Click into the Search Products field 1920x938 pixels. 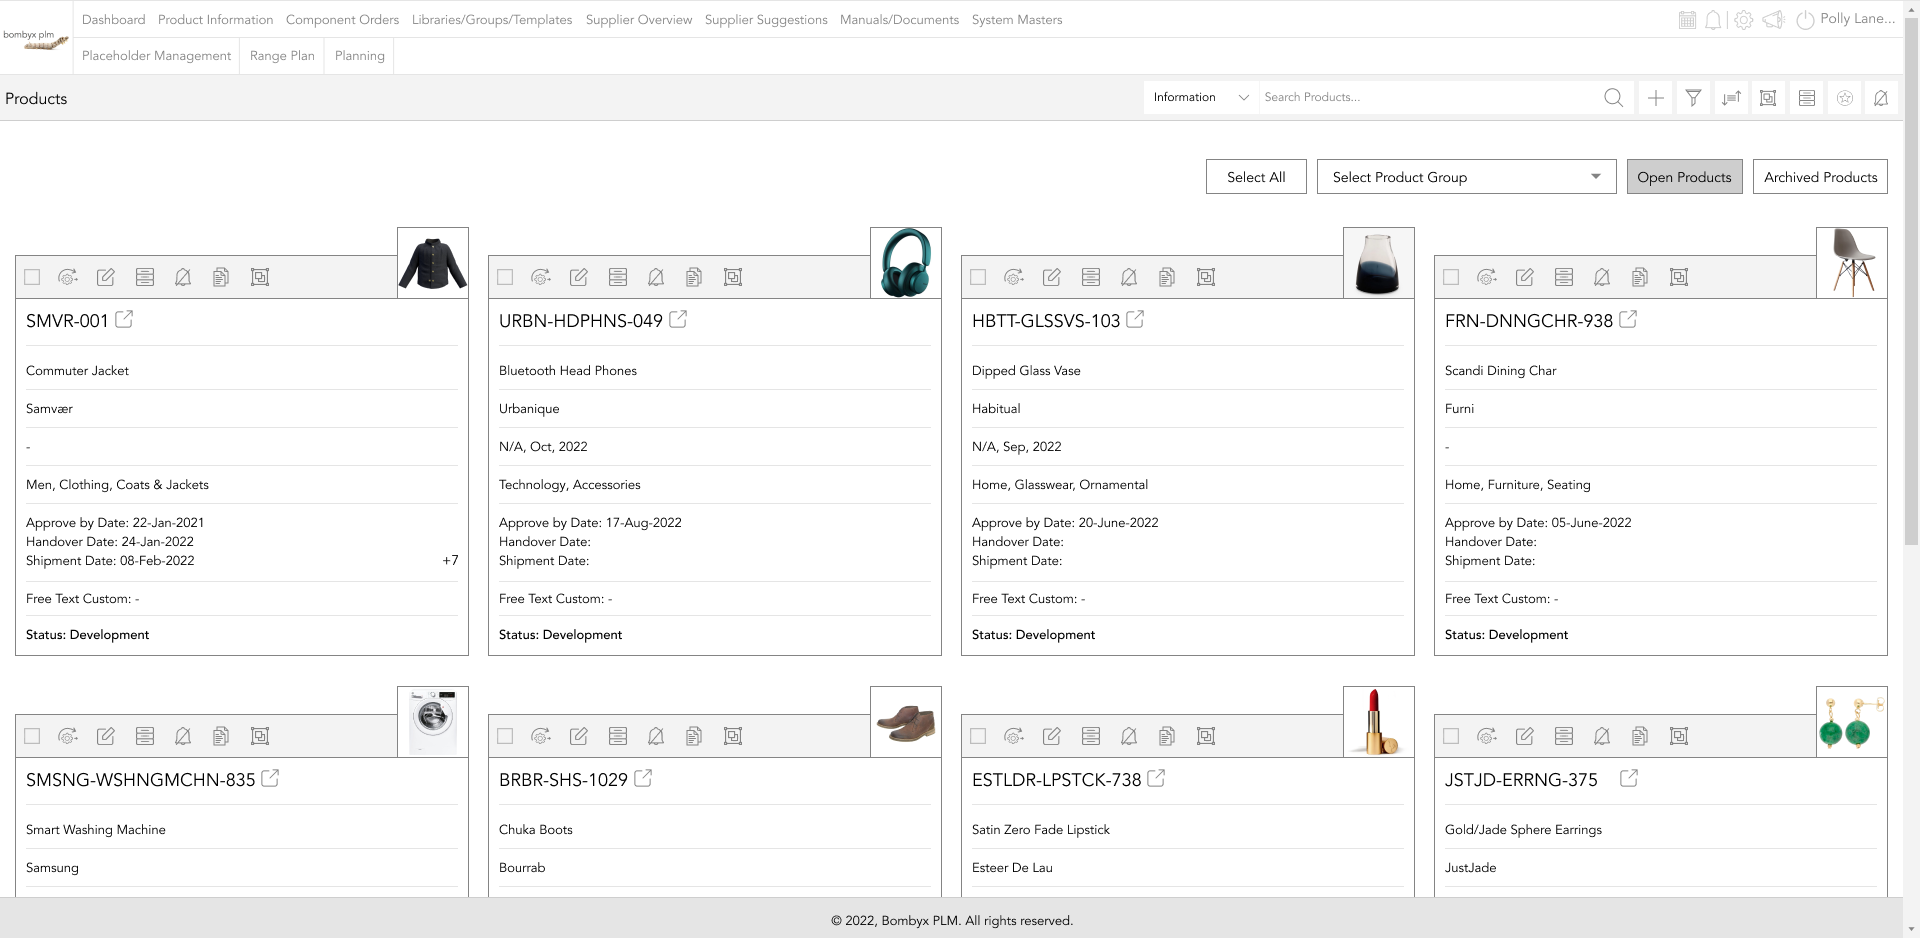tap(1428, 97)
